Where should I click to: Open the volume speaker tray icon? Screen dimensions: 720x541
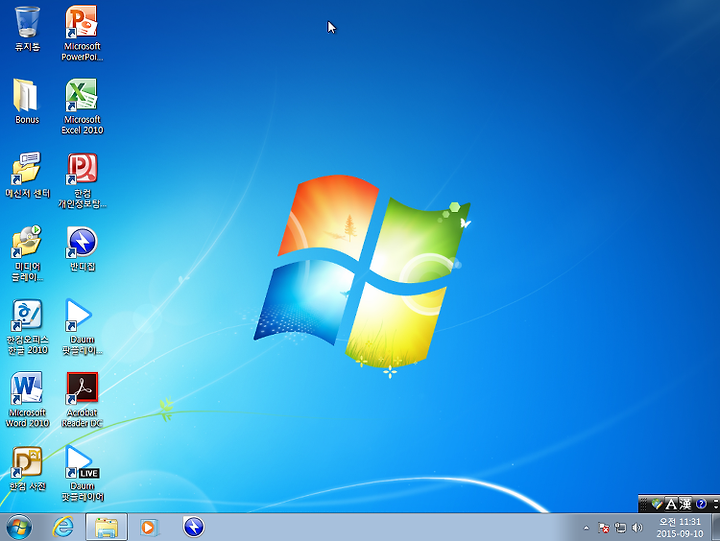637,528
